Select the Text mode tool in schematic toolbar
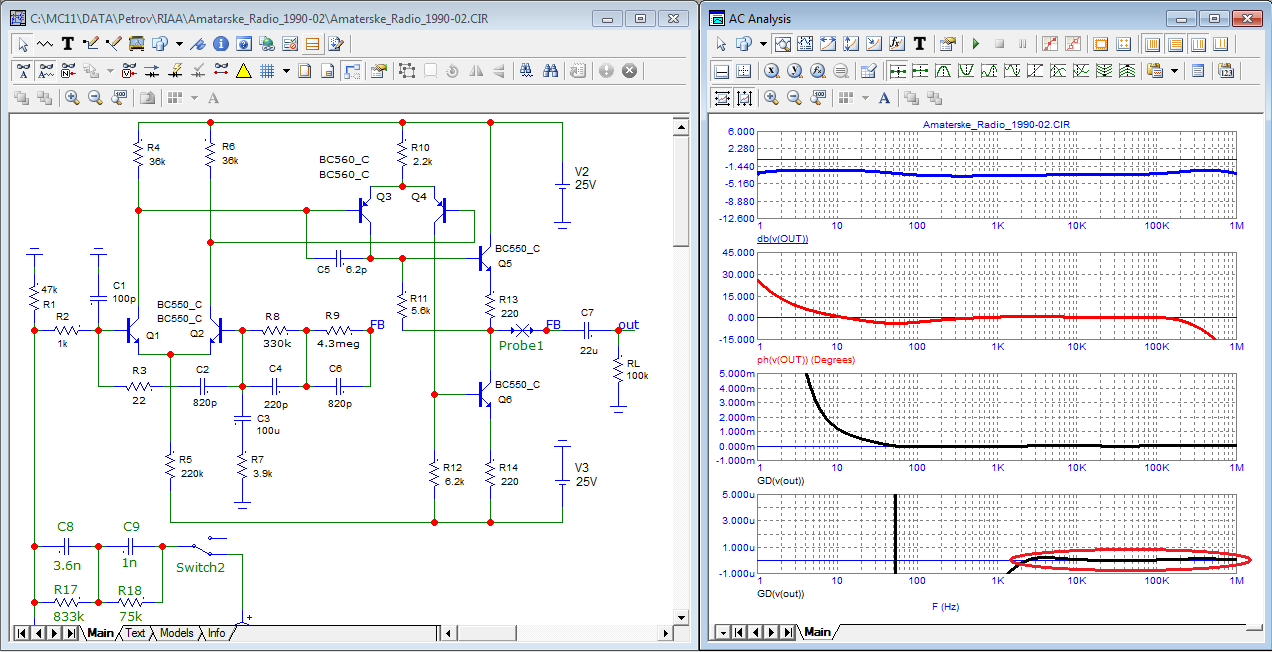The image size is (1272, 652). coord(68,44)
